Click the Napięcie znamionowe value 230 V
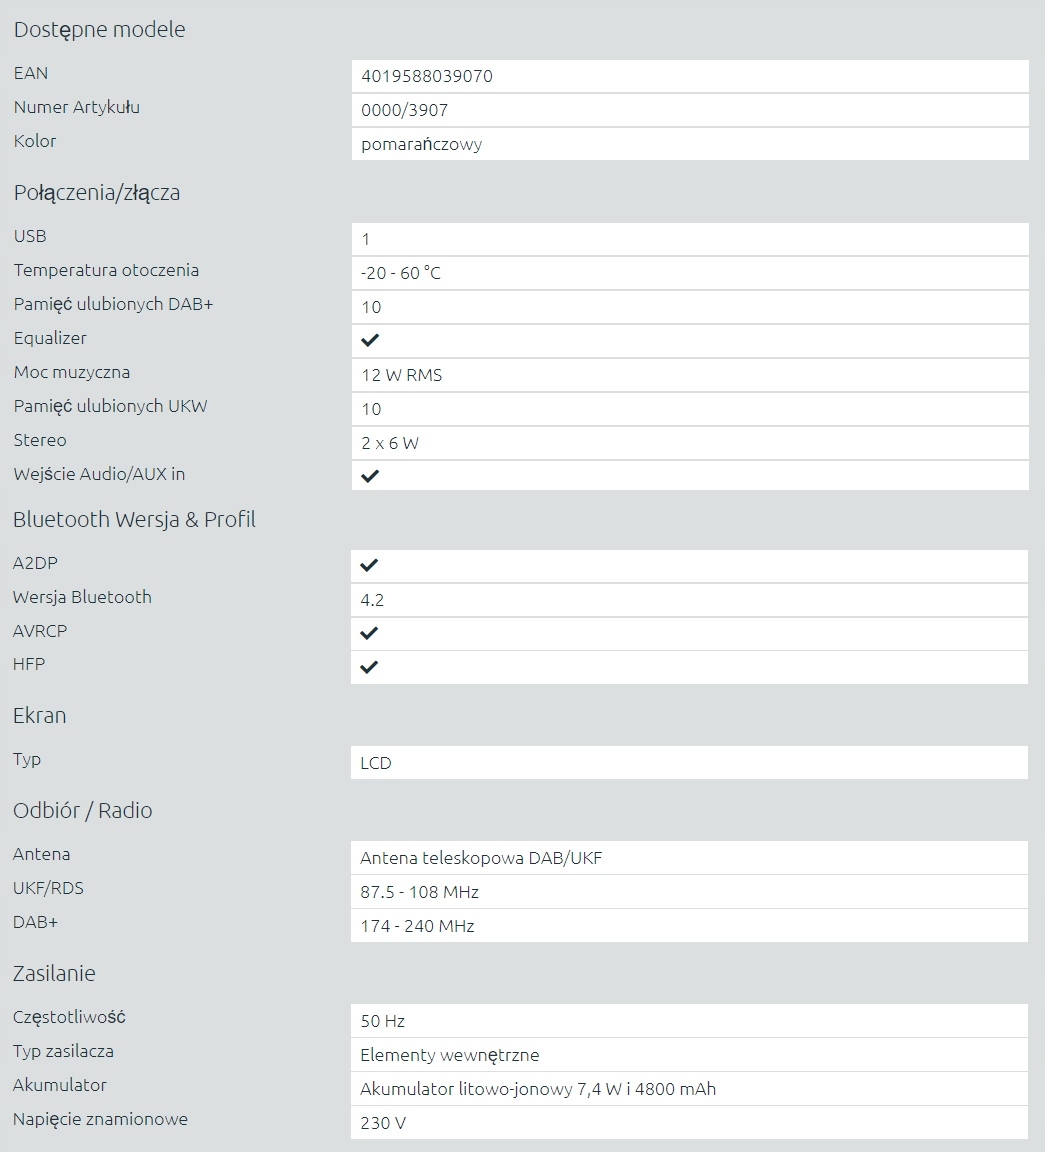The width and height of the screenshot is (1045, 1152). point(383,1123)
